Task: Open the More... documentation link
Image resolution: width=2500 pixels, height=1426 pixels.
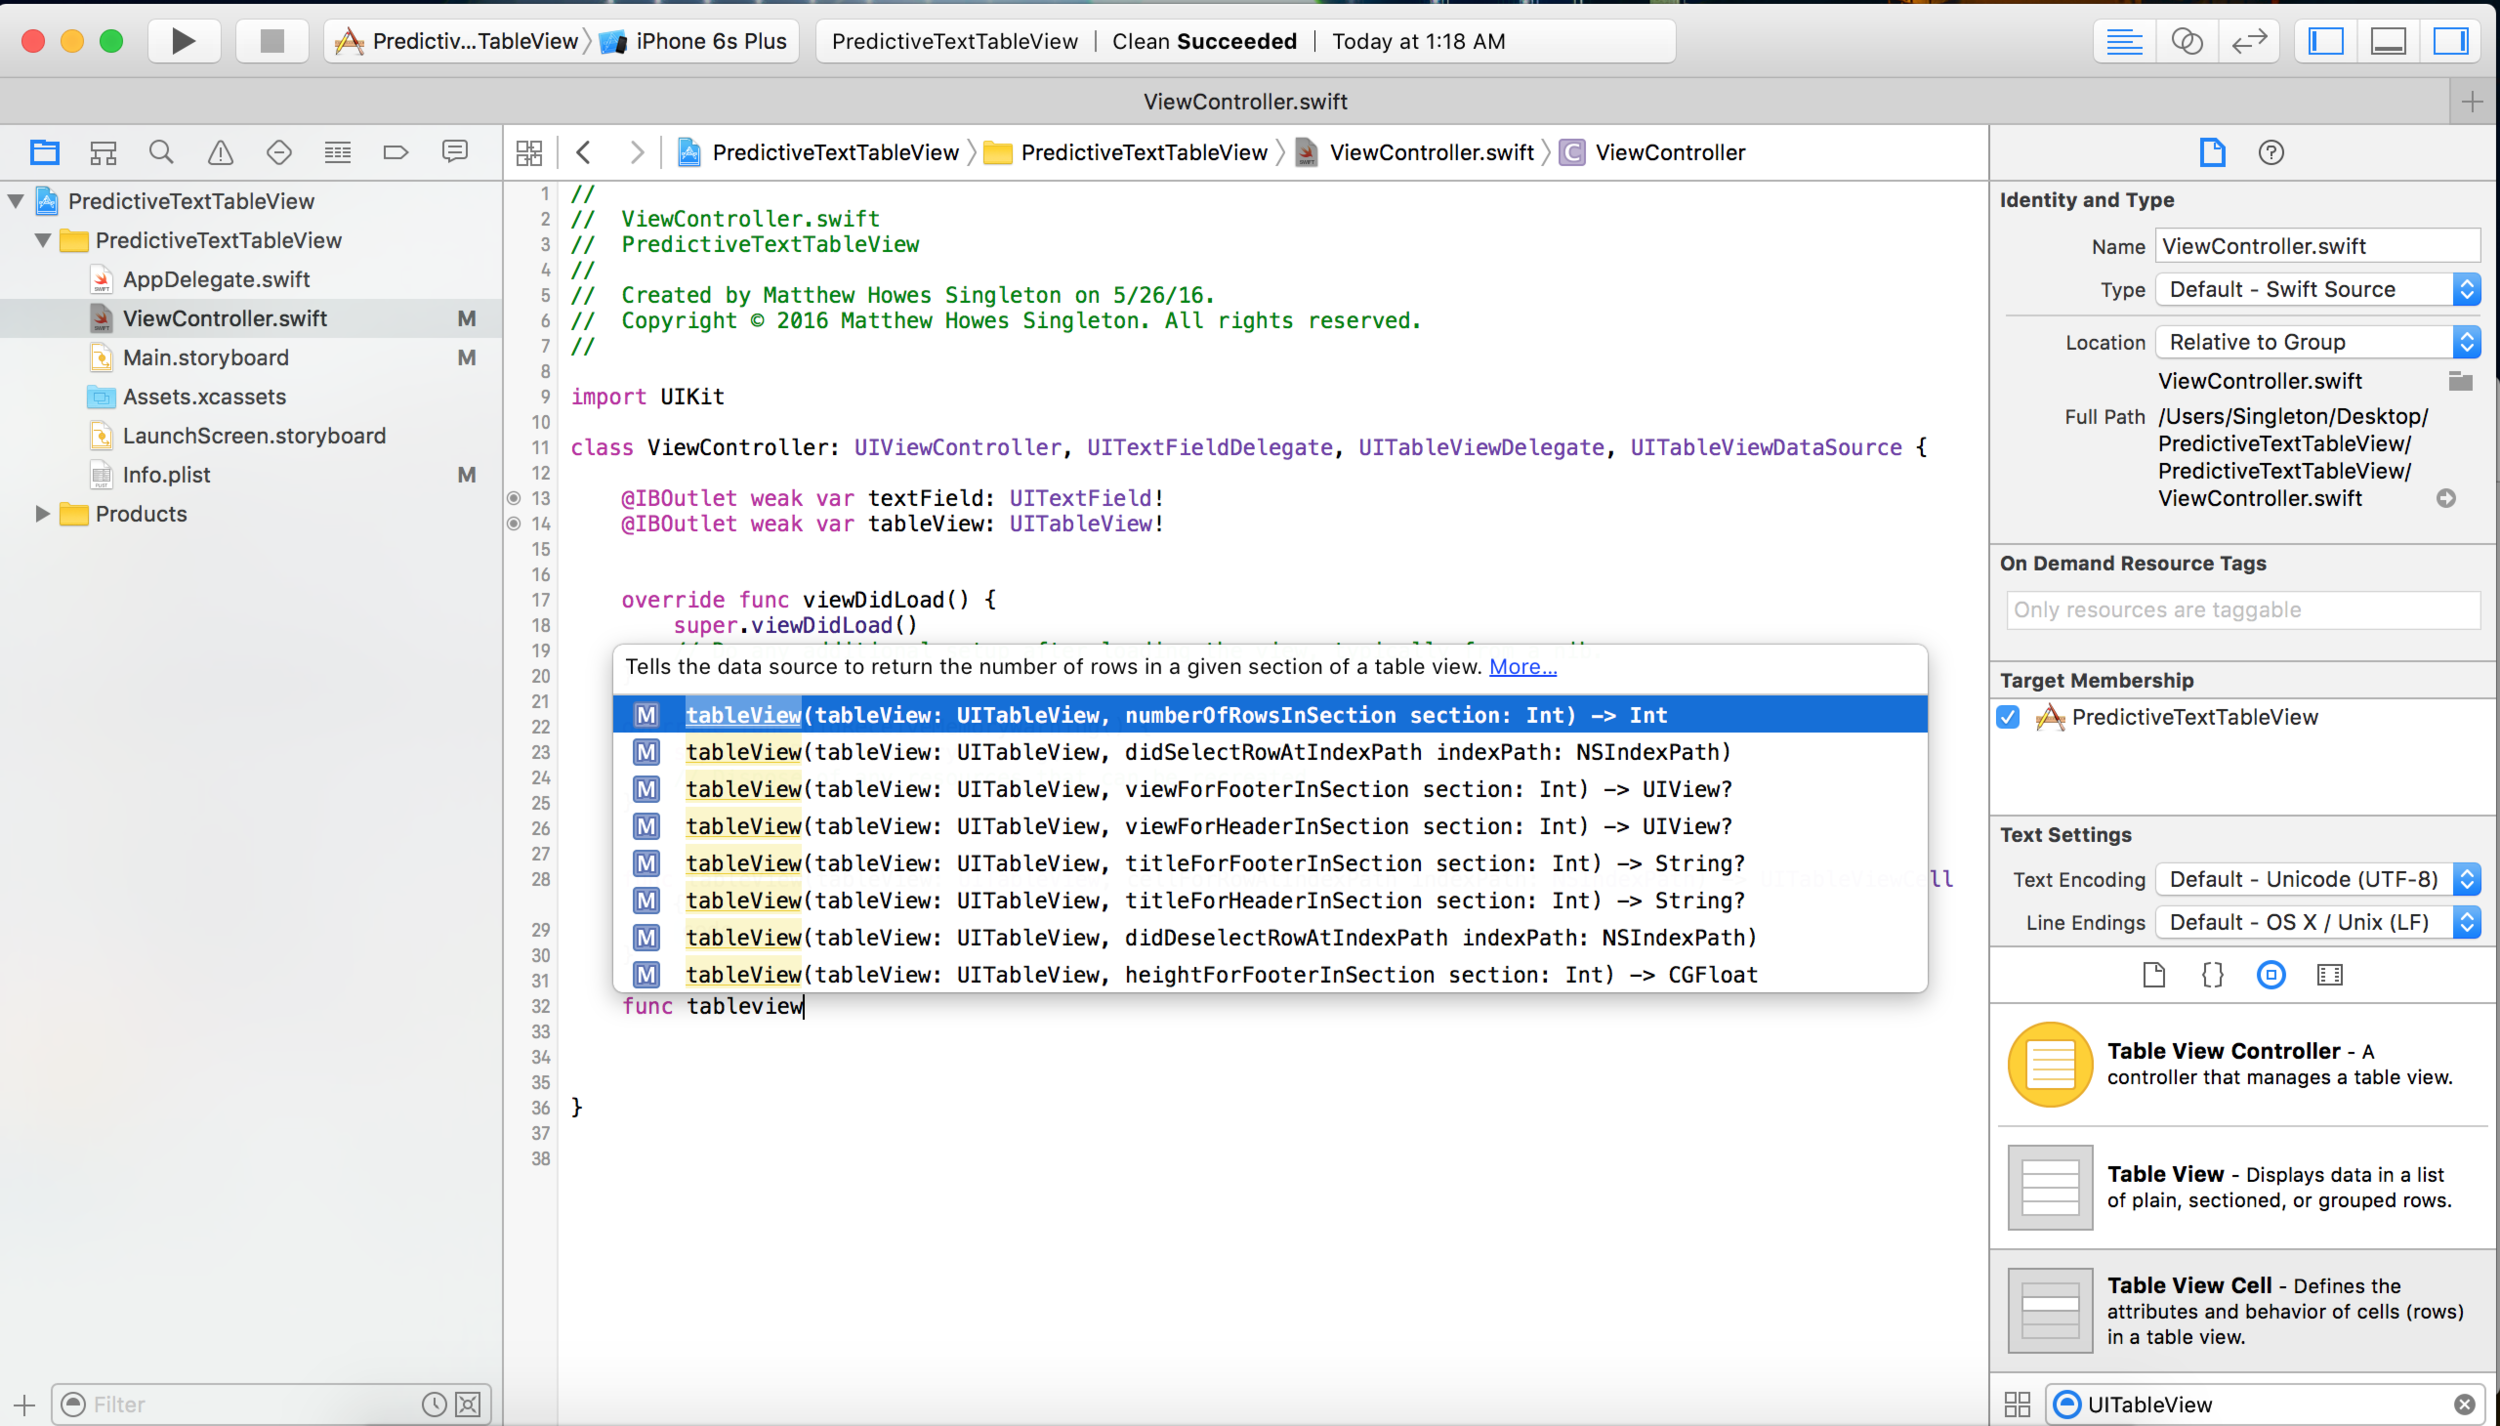Action: (1522, 666)
